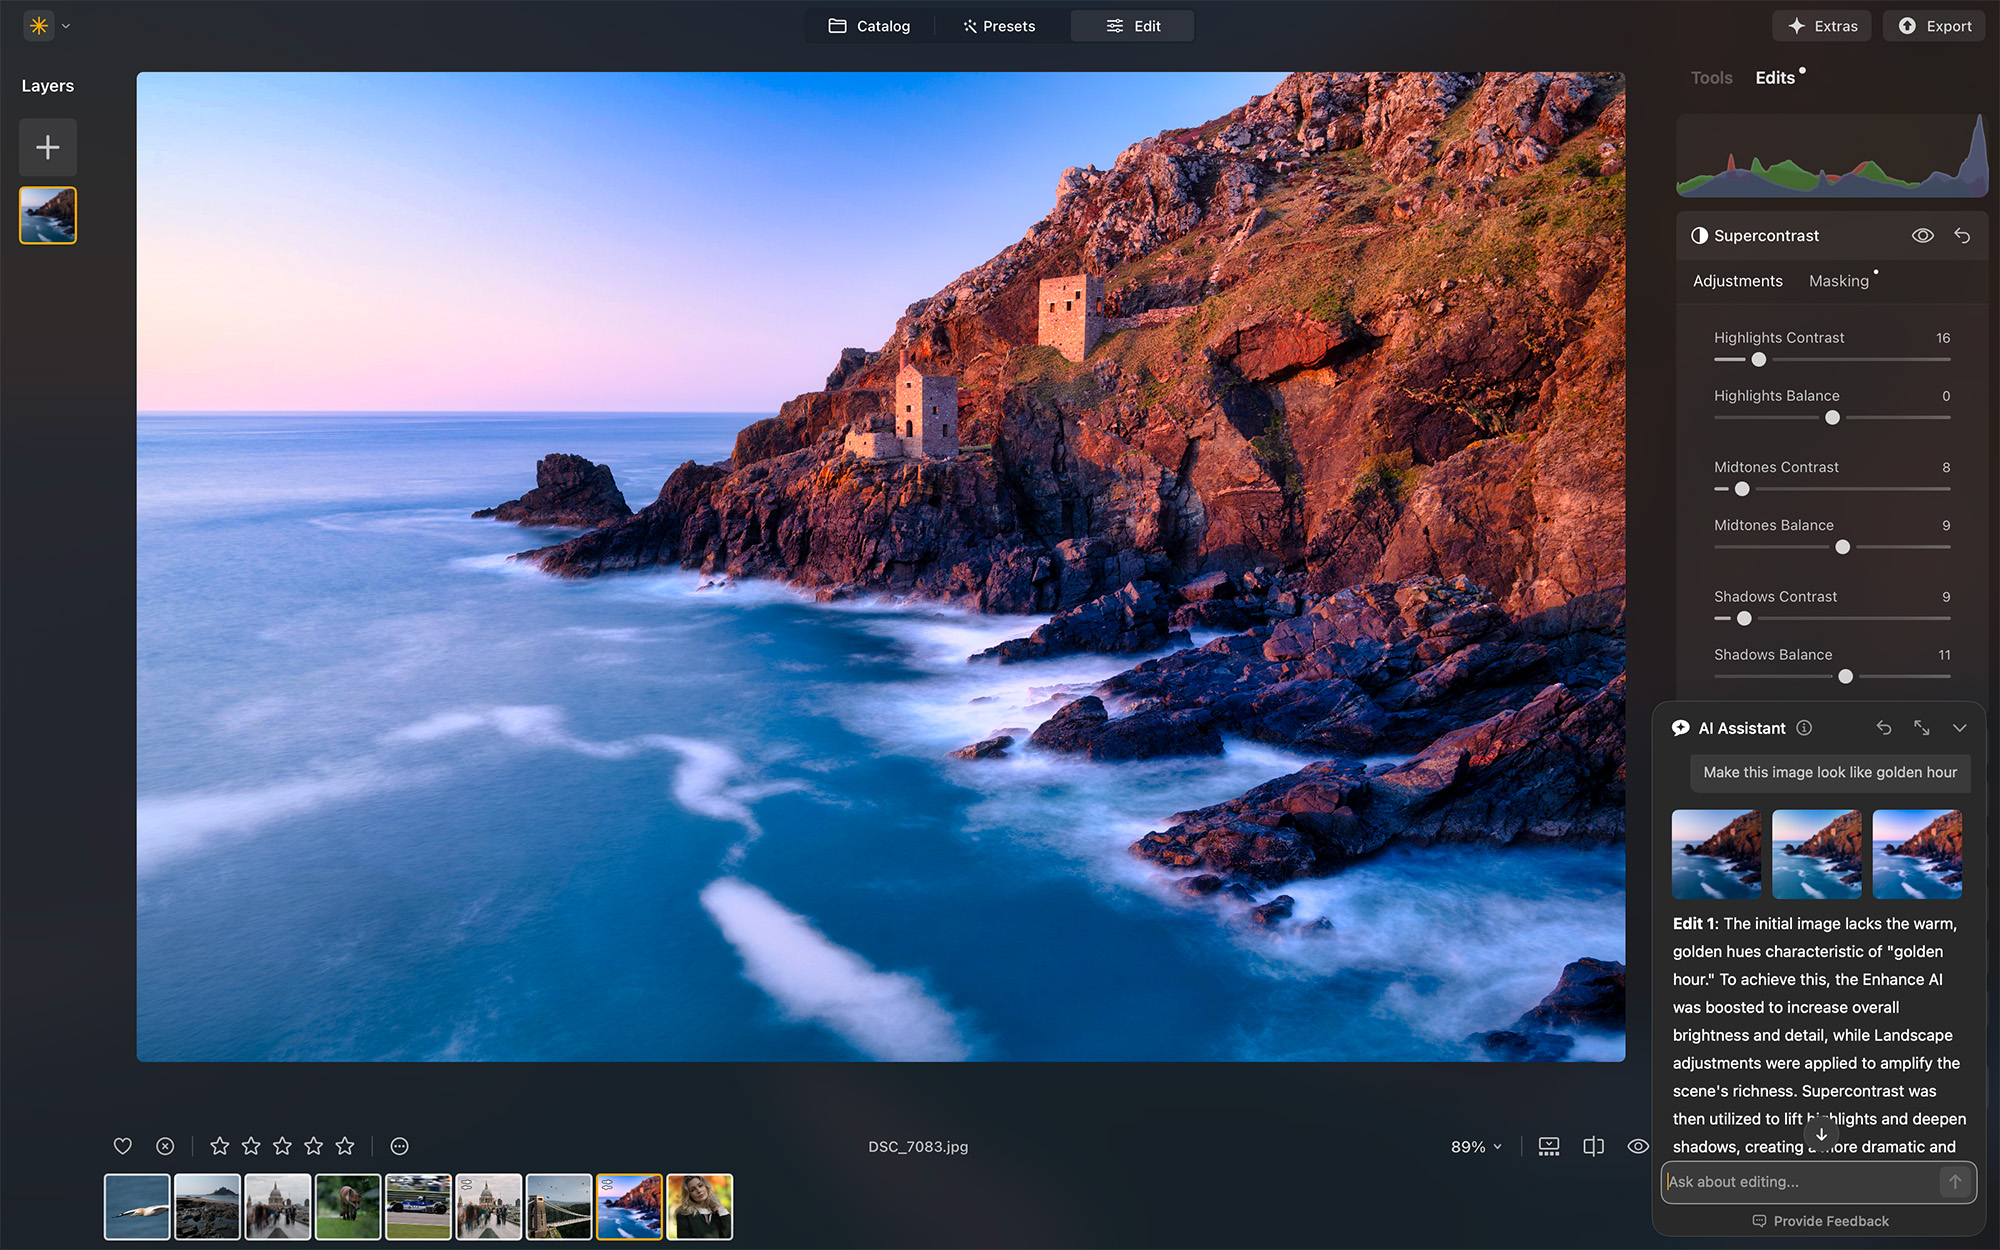This screenshot has height=1250, width=2000.
Task: Expand the AI Assistant panel to fullscreen
Action: click(x=1921, y=728)
